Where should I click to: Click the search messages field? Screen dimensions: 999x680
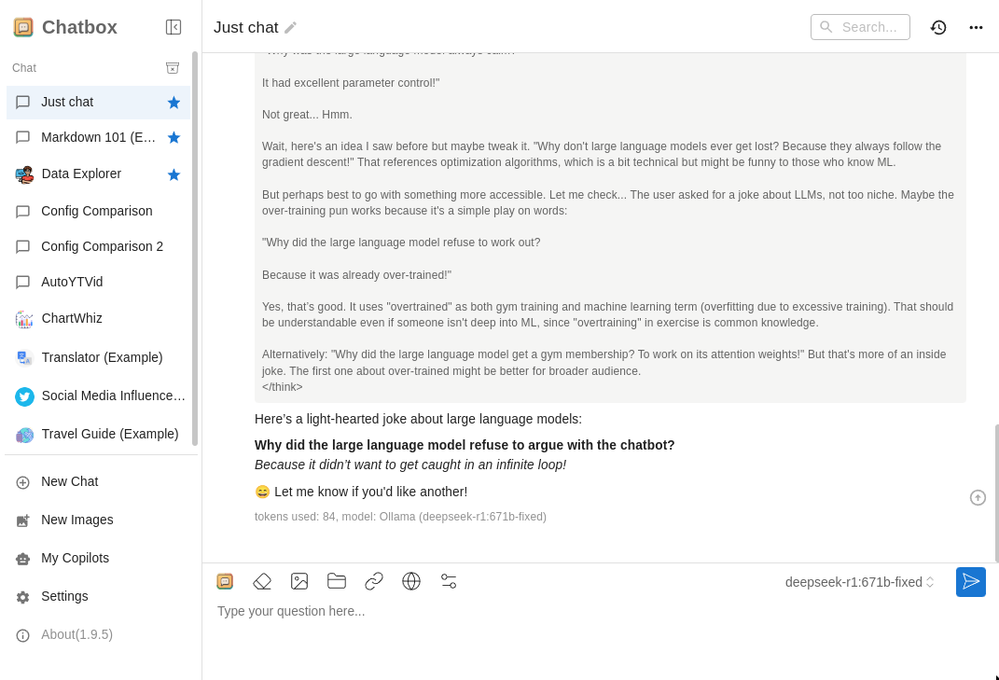pos(860,27)
